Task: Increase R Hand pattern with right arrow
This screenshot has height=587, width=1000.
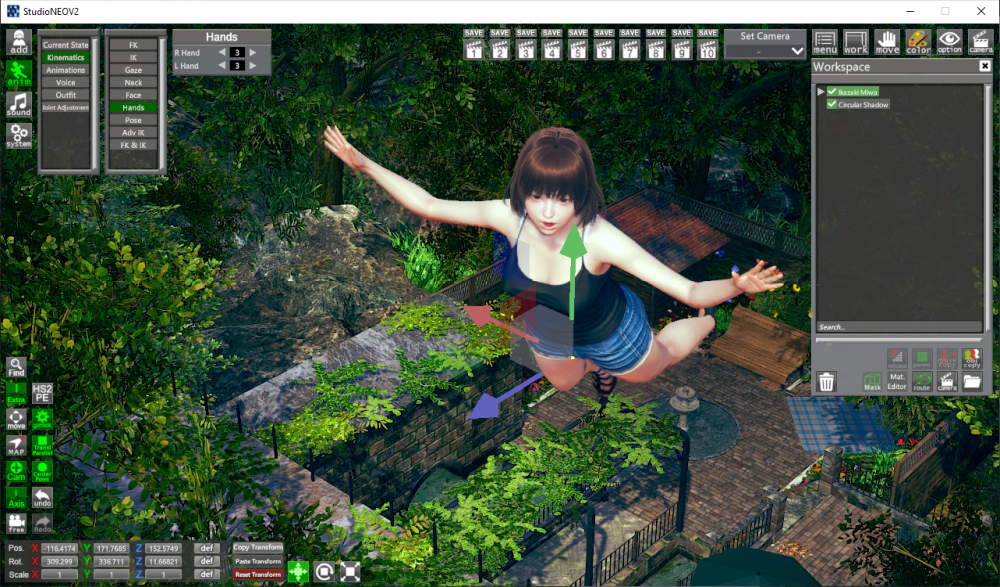Action: click(253, 52)
